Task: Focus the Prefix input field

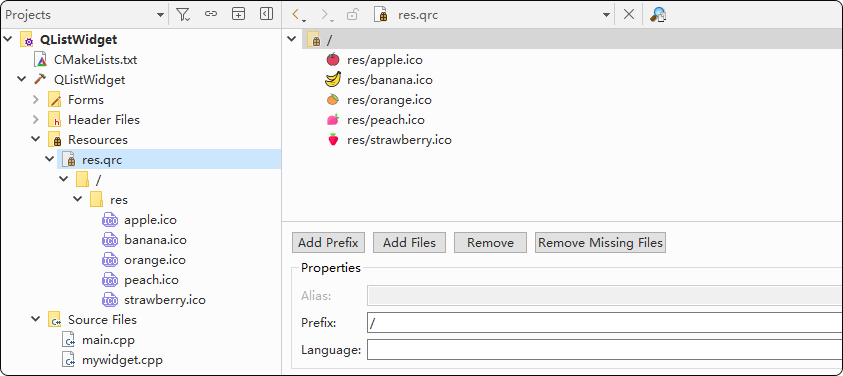Action: click(605, 323)
